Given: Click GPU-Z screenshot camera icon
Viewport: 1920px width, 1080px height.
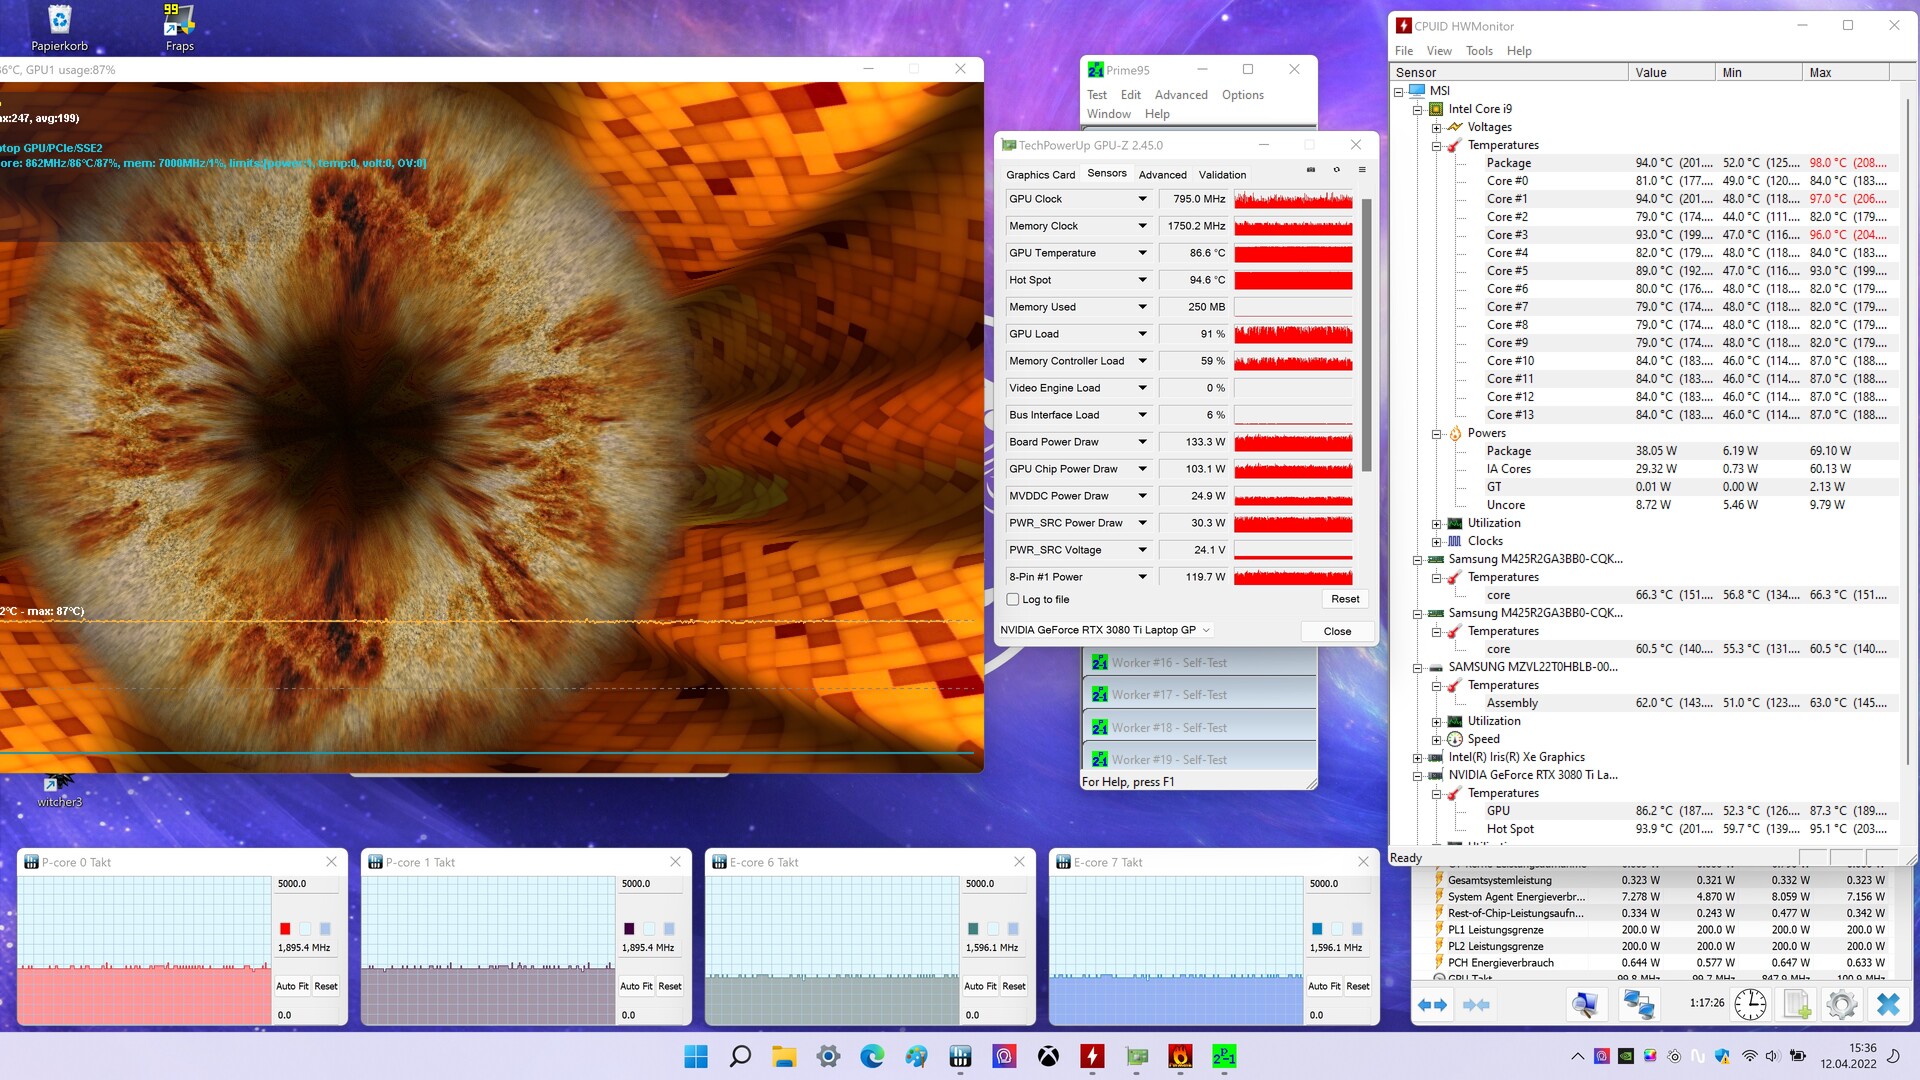Looking at the screenshot, I should 1311,170.
